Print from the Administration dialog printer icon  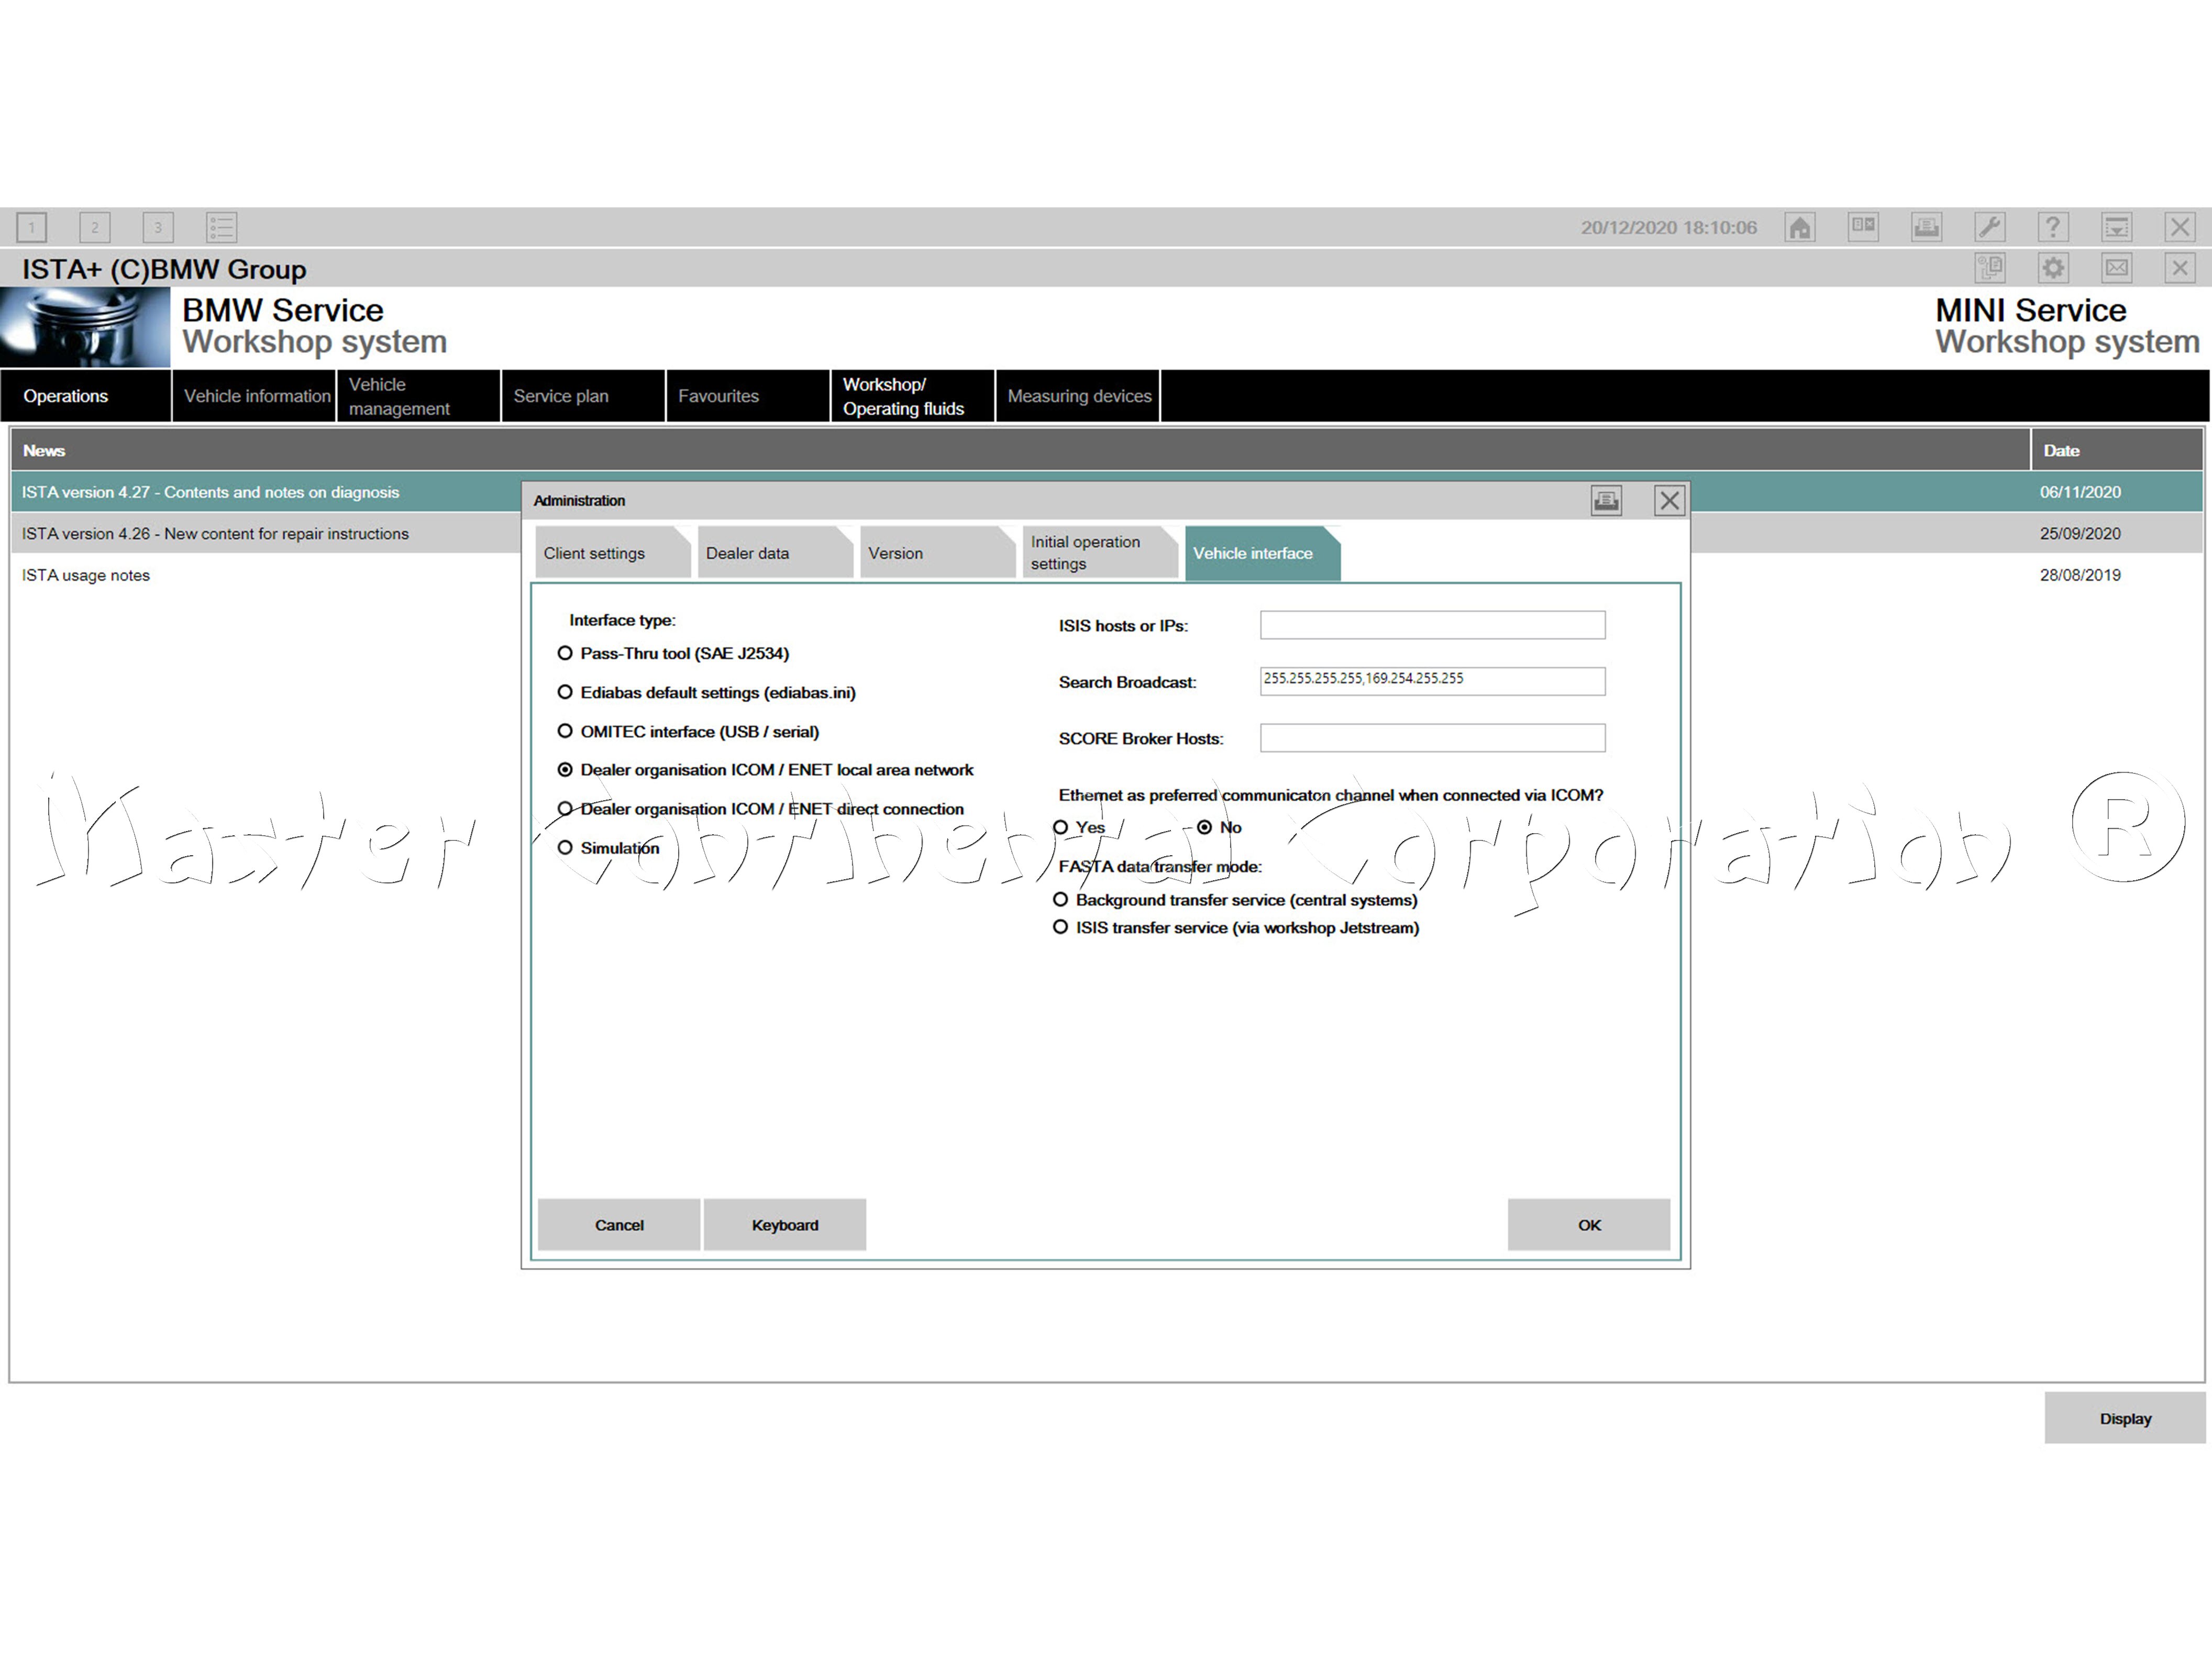tap(1606, 500)
